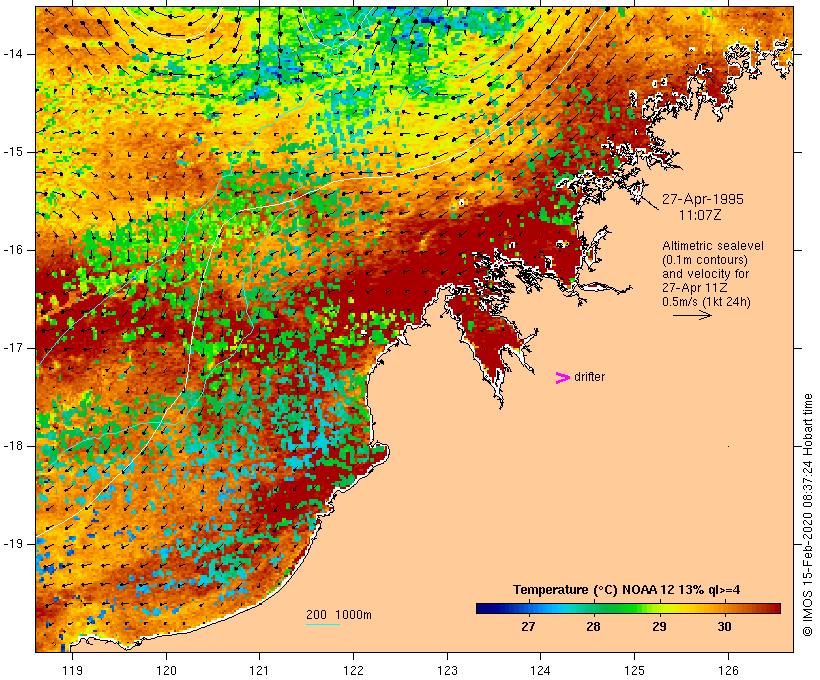Click the '27-Apr-1995' date label
This screenshot has width=820, height=680.
pyautogui.click(x=703, y=199)
